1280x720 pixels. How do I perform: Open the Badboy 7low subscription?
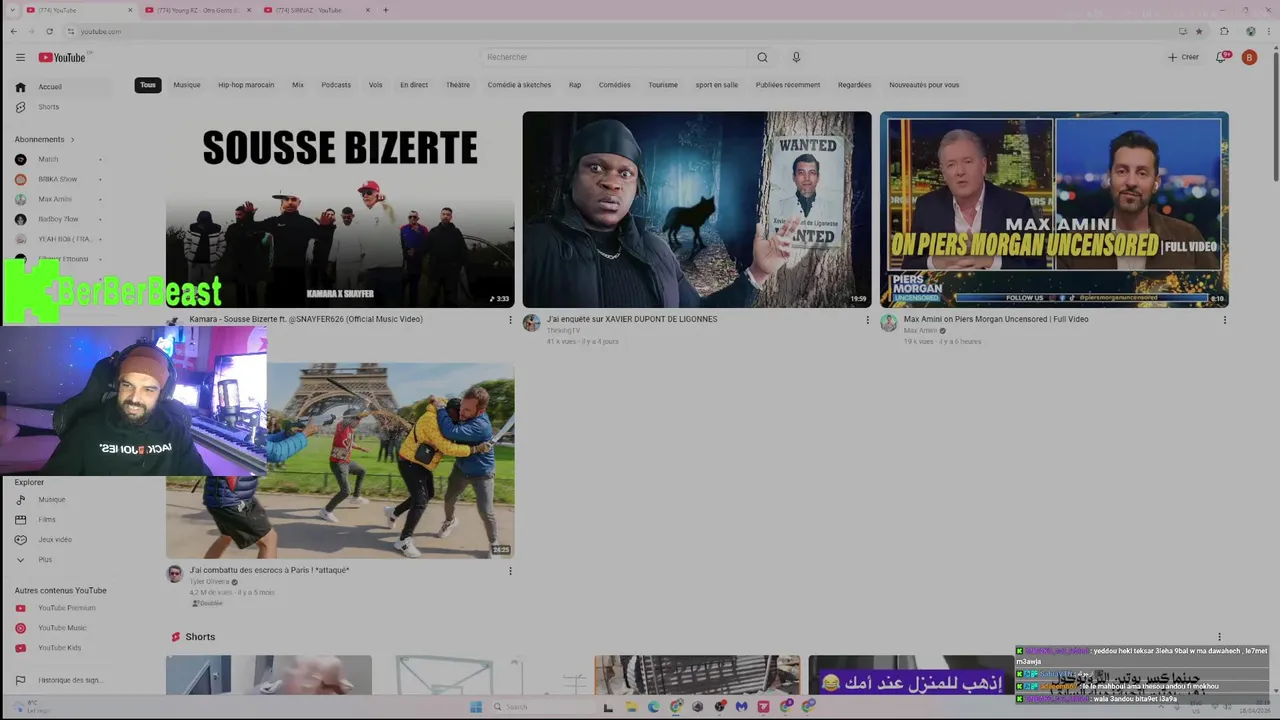(x=60, y=219)
